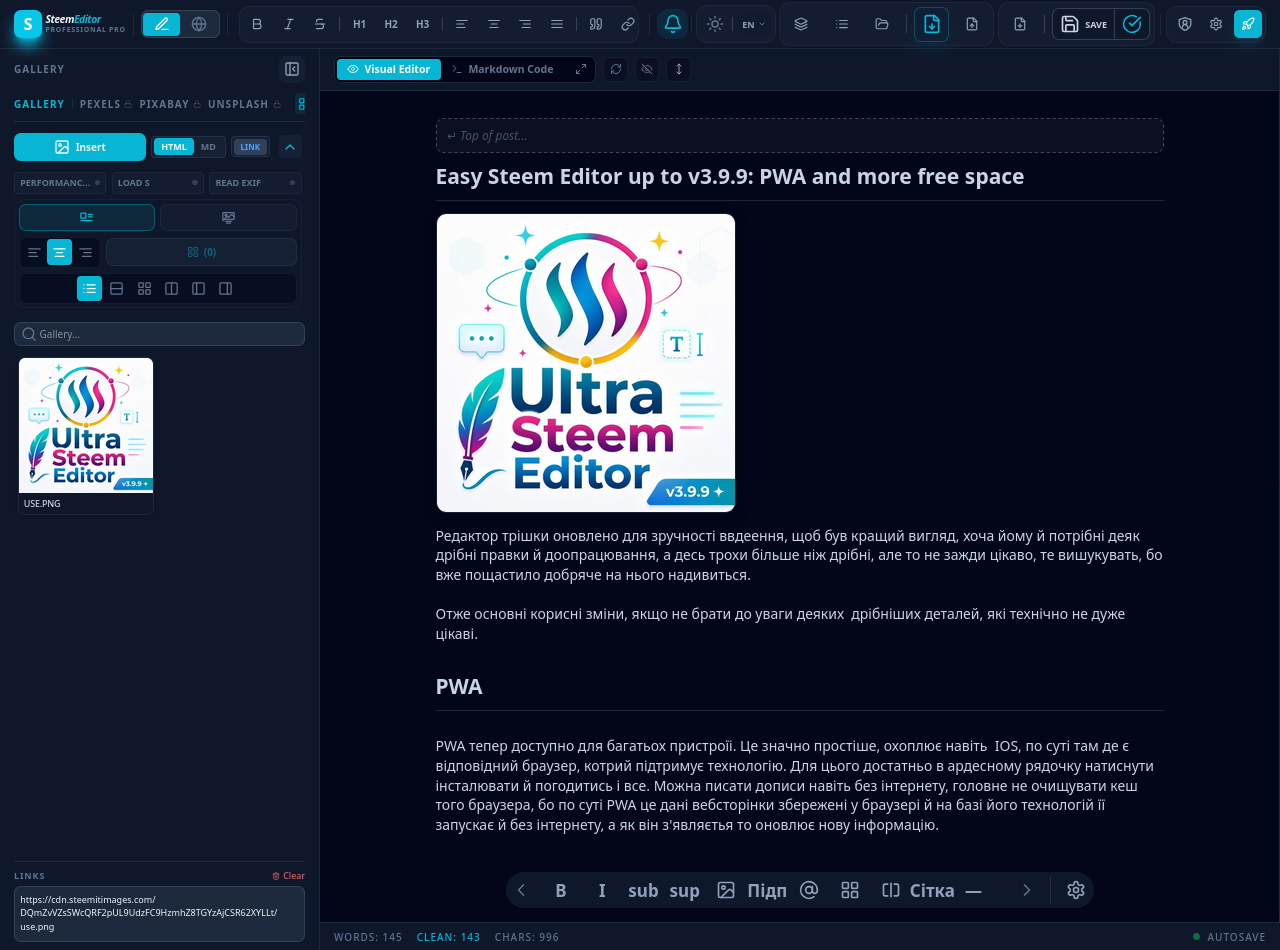Open floating toolbar settings gear
Viewport: 1280px width, 950px height.
[x=1076, y=890]
